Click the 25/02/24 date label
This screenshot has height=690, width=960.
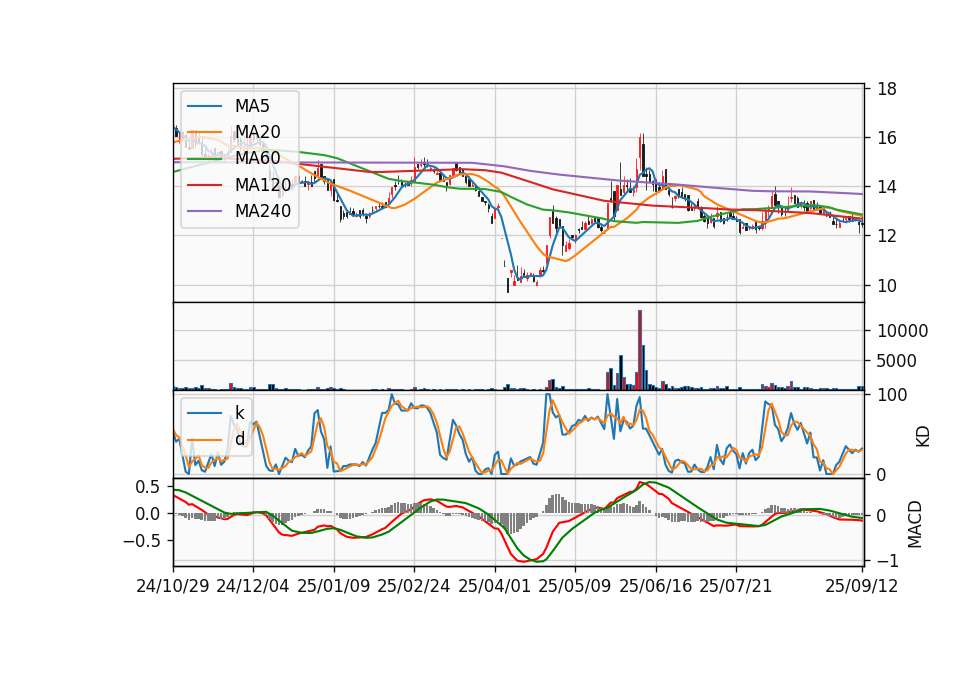pos(414,586)
